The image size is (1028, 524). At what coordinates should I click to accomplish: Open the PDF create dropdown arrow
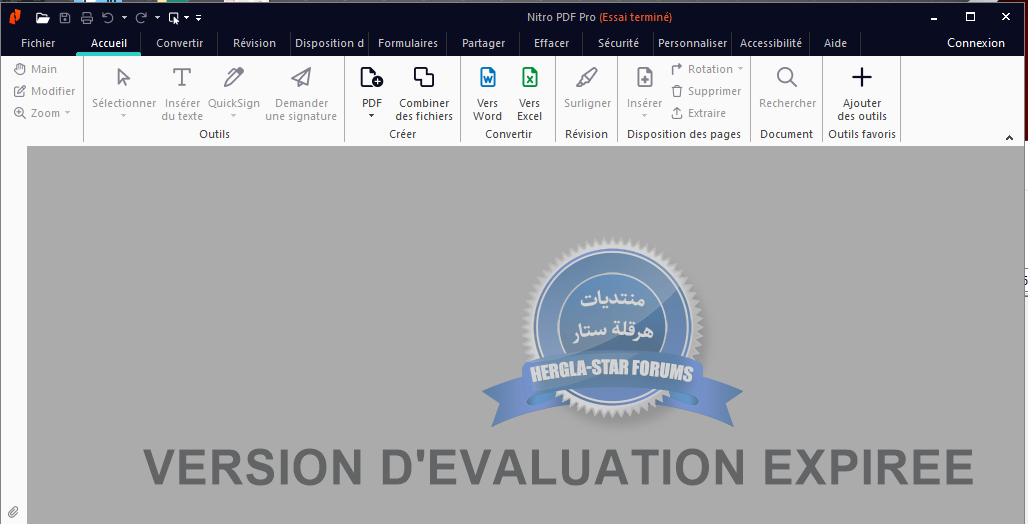pos(372,116)
